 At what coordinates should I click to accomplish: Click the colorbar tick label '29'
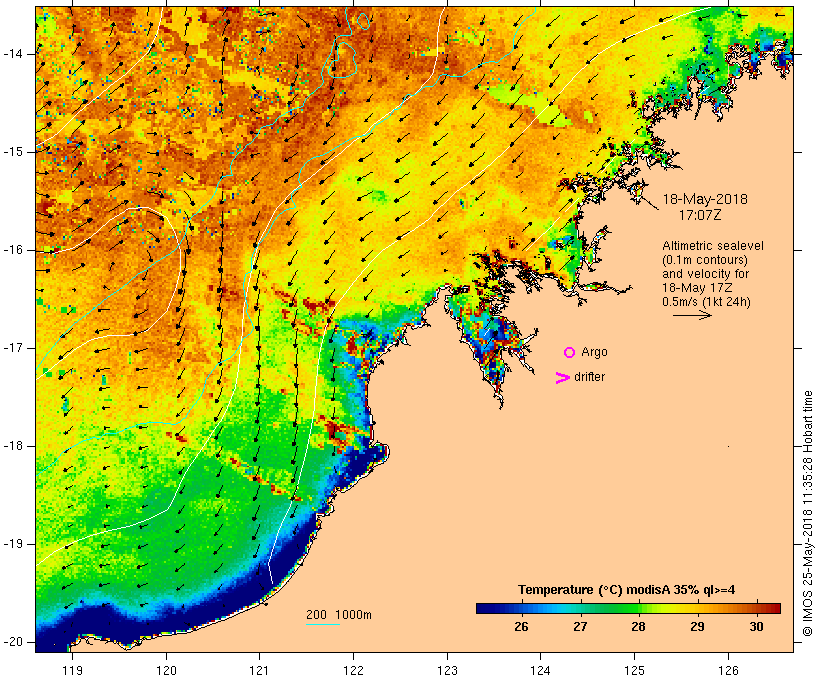[x=697, y=627]
